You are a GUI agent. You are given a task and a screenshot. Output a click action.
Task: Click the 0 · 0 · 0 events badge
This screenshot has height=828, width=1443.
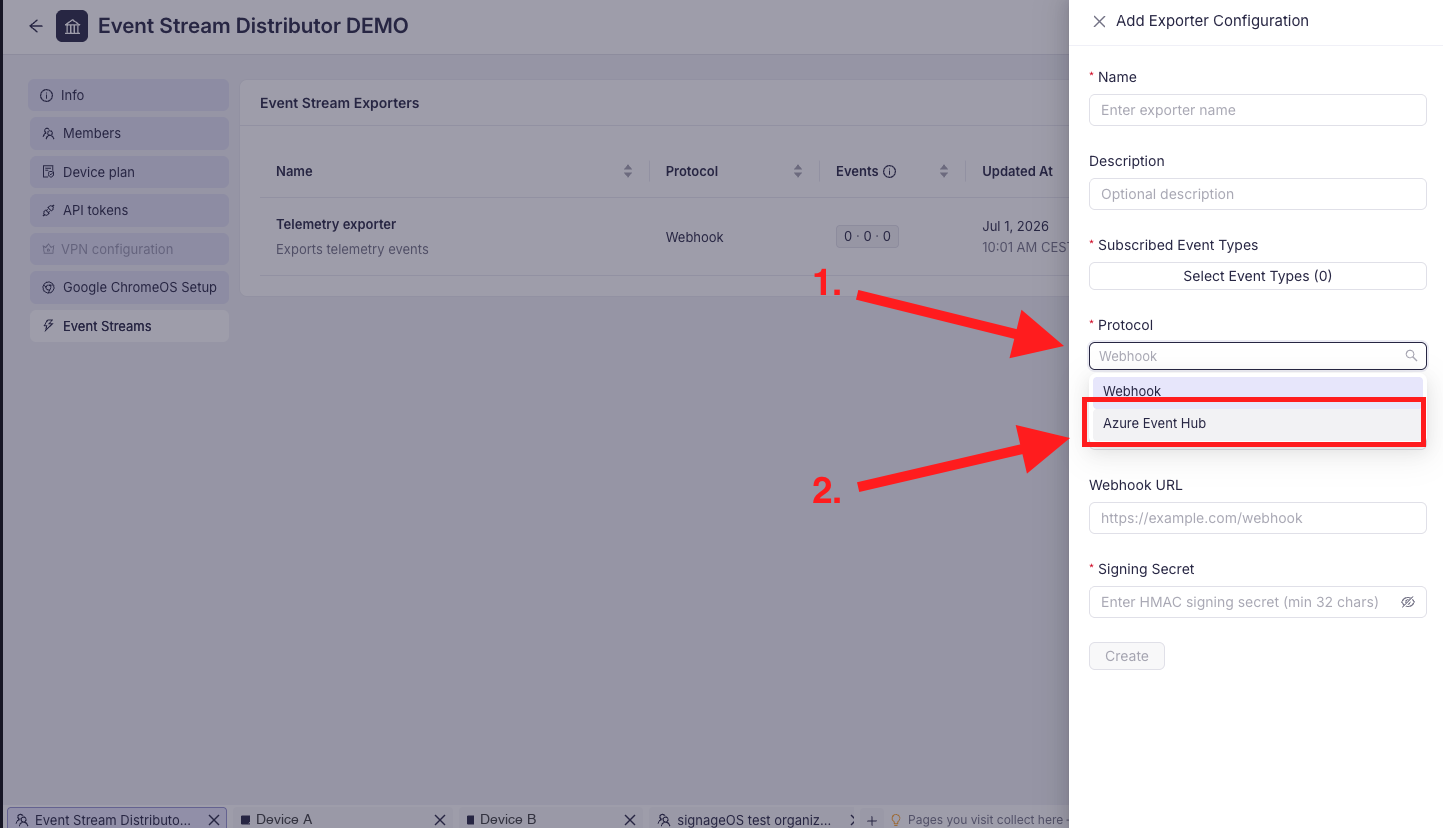868,237
